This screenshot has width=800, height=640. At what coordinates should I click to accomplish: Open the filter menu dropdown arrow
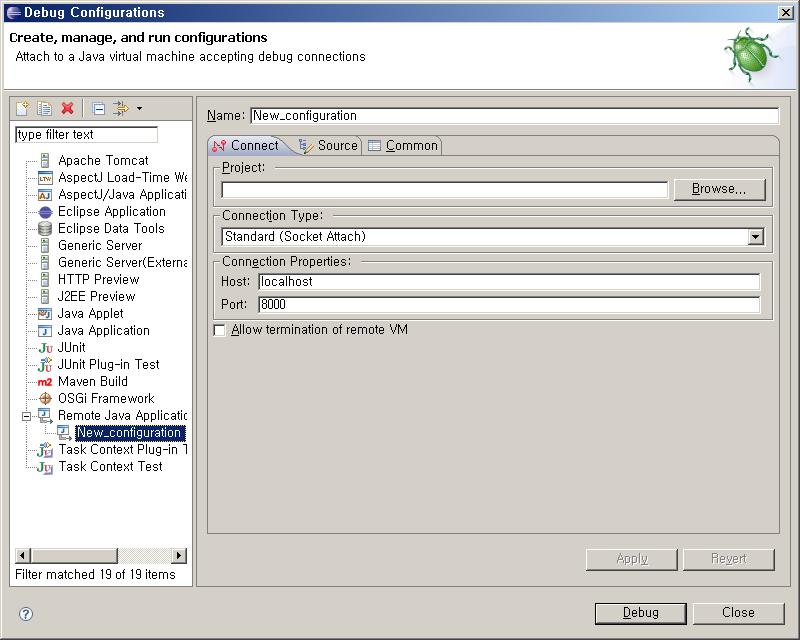point(139,108)
